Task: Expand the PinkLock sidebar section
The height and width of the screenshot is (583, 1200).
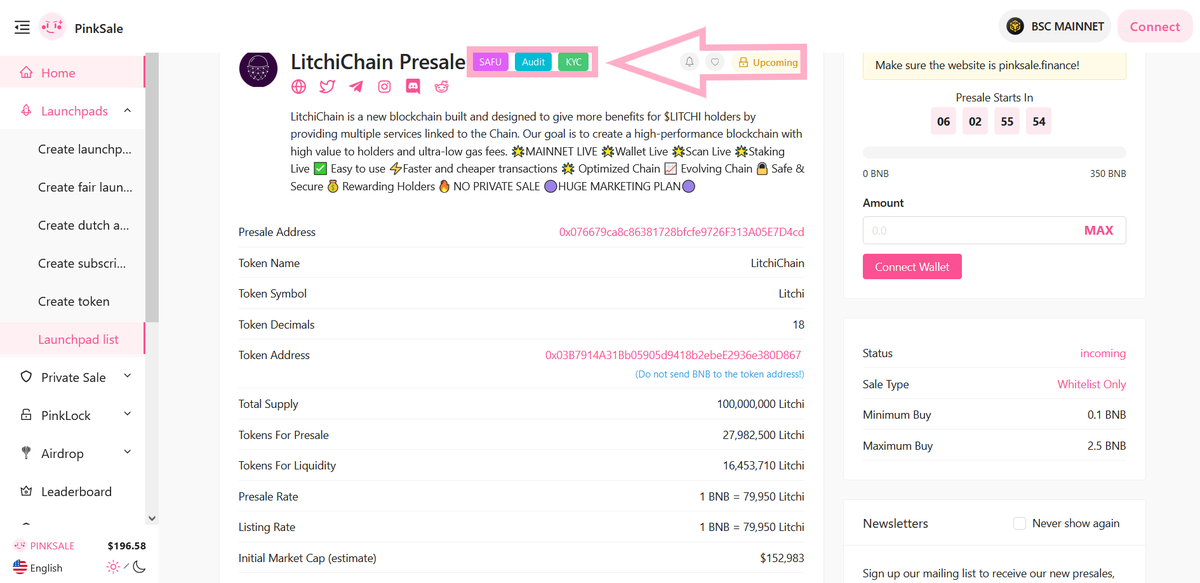Action: click(127, 415)
